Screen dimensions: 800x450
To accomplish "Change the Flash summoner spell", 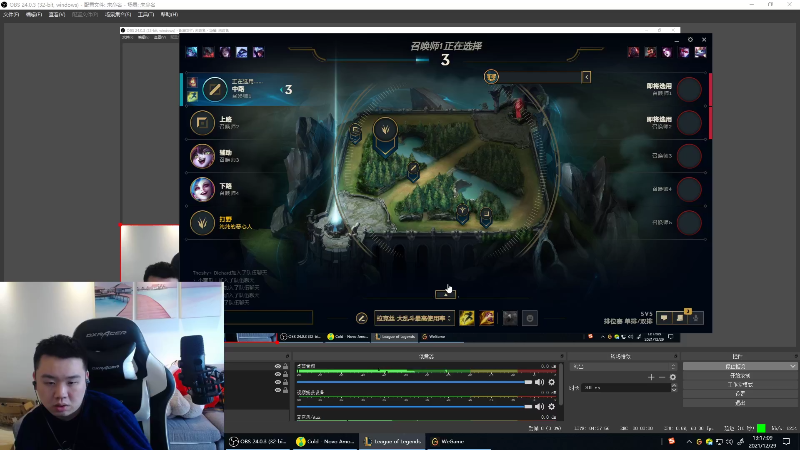I will tap(467, 318).
